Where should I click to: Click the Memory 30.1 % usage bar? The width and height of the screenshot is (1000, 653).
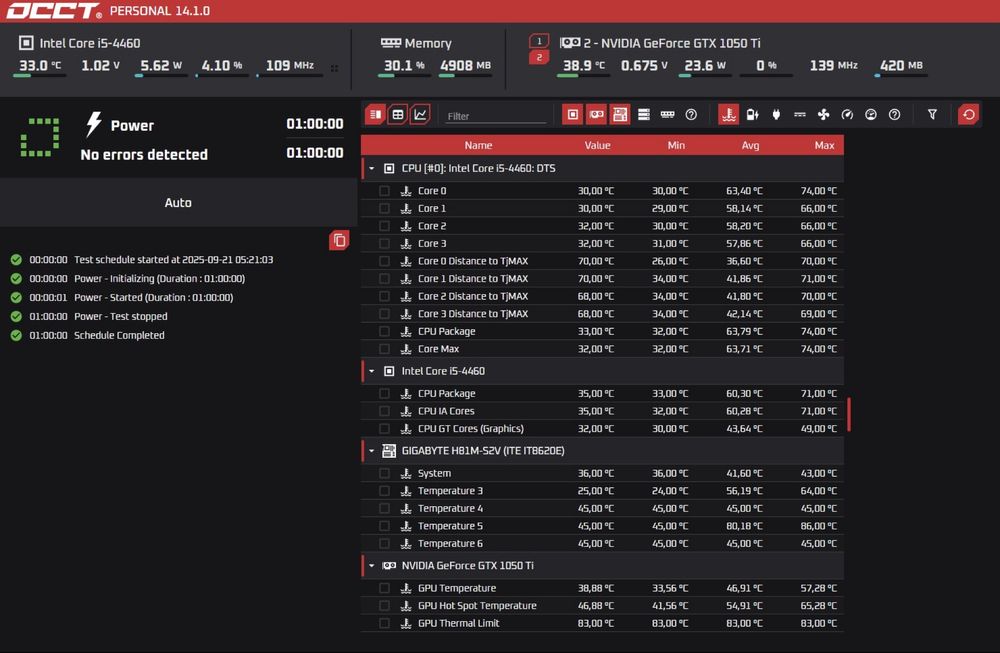(x=404, y=76)
